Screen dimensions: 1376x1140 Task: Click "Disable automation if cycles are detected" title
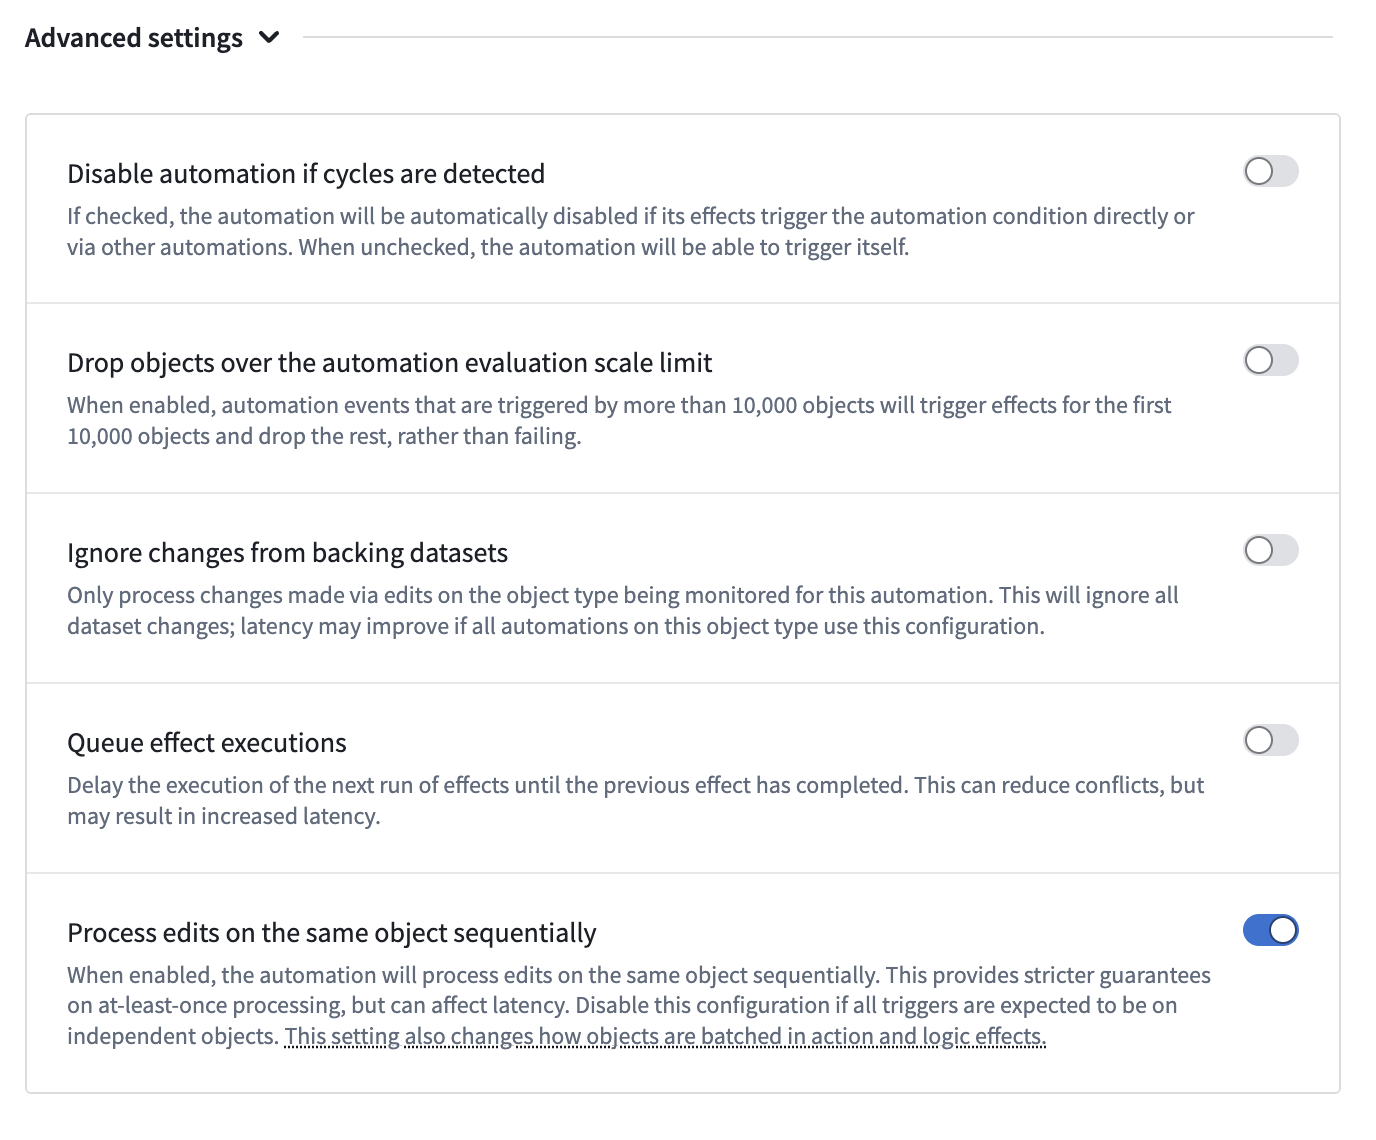pos(306,174)
